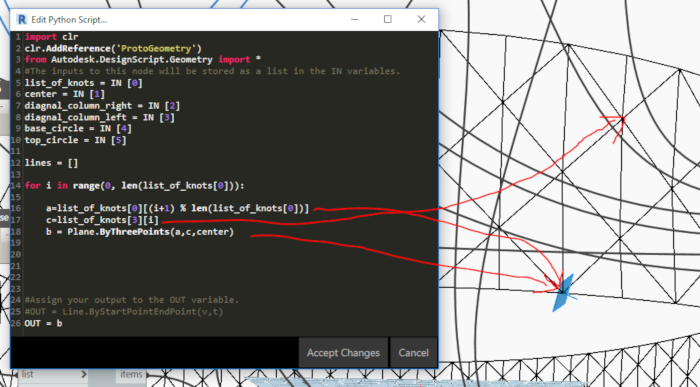Viewport: 700px width, 387px height.
Task: Cancel the script edits
Action: pyautogui.click(x=413, y=353)
